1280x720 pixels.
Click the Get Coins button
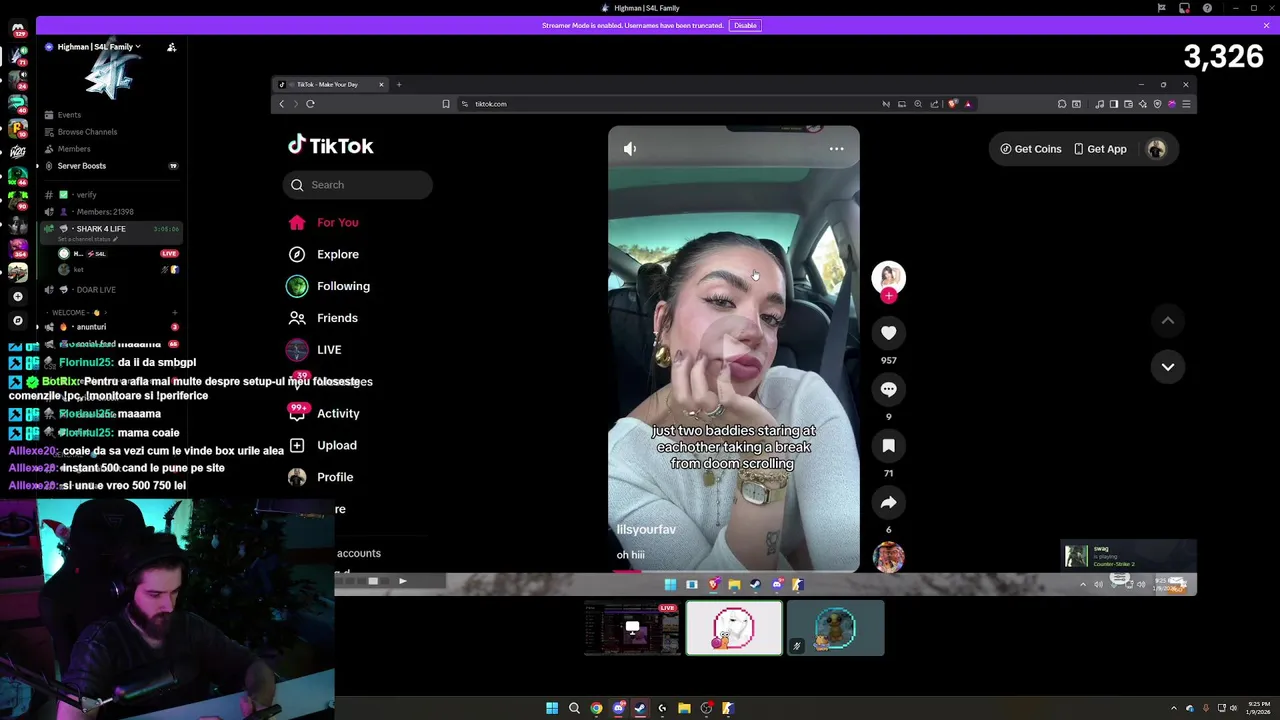pos(1031,149)
